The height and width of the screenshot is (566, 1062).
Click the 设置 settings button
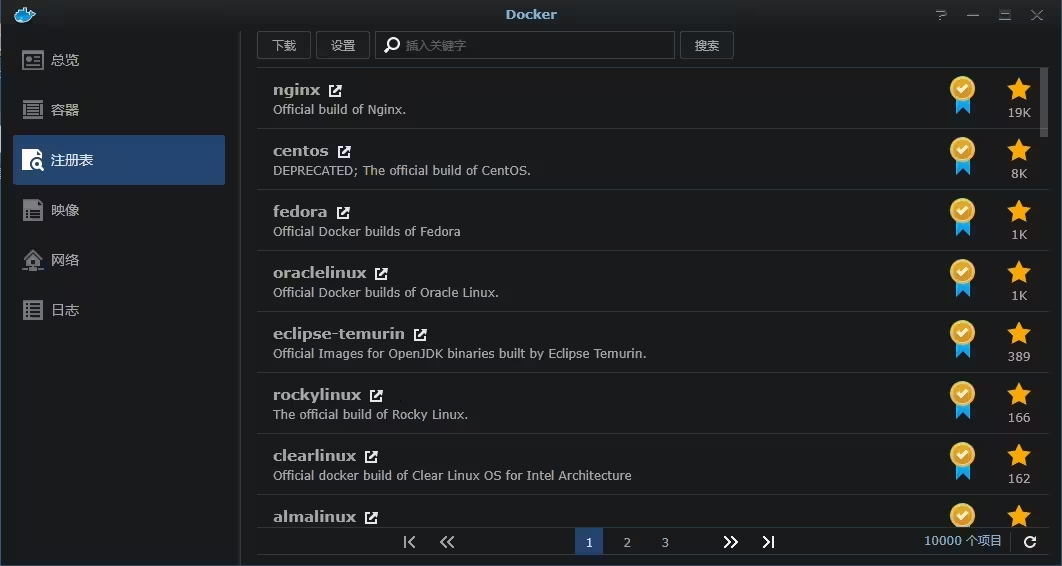343,46
